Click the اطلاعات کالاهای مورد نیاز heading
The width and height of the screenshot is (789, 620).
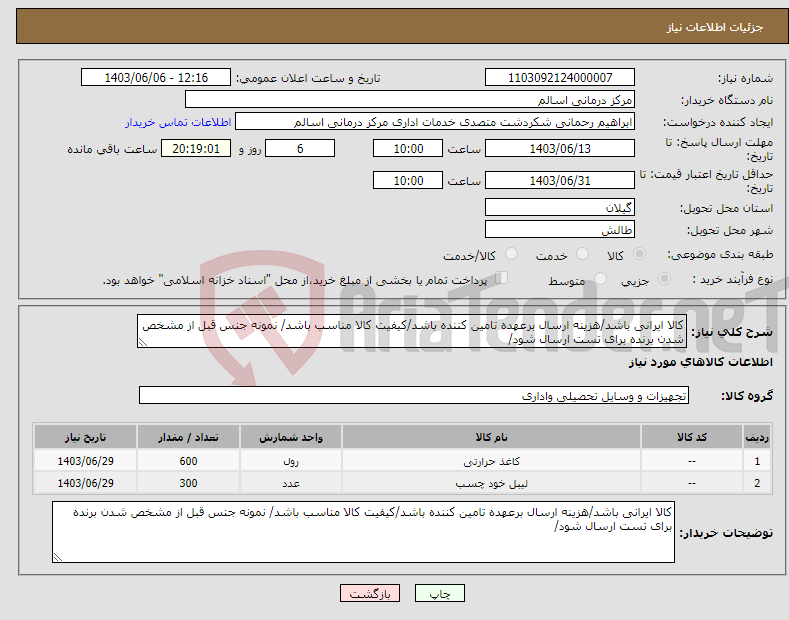pos(700,362)
